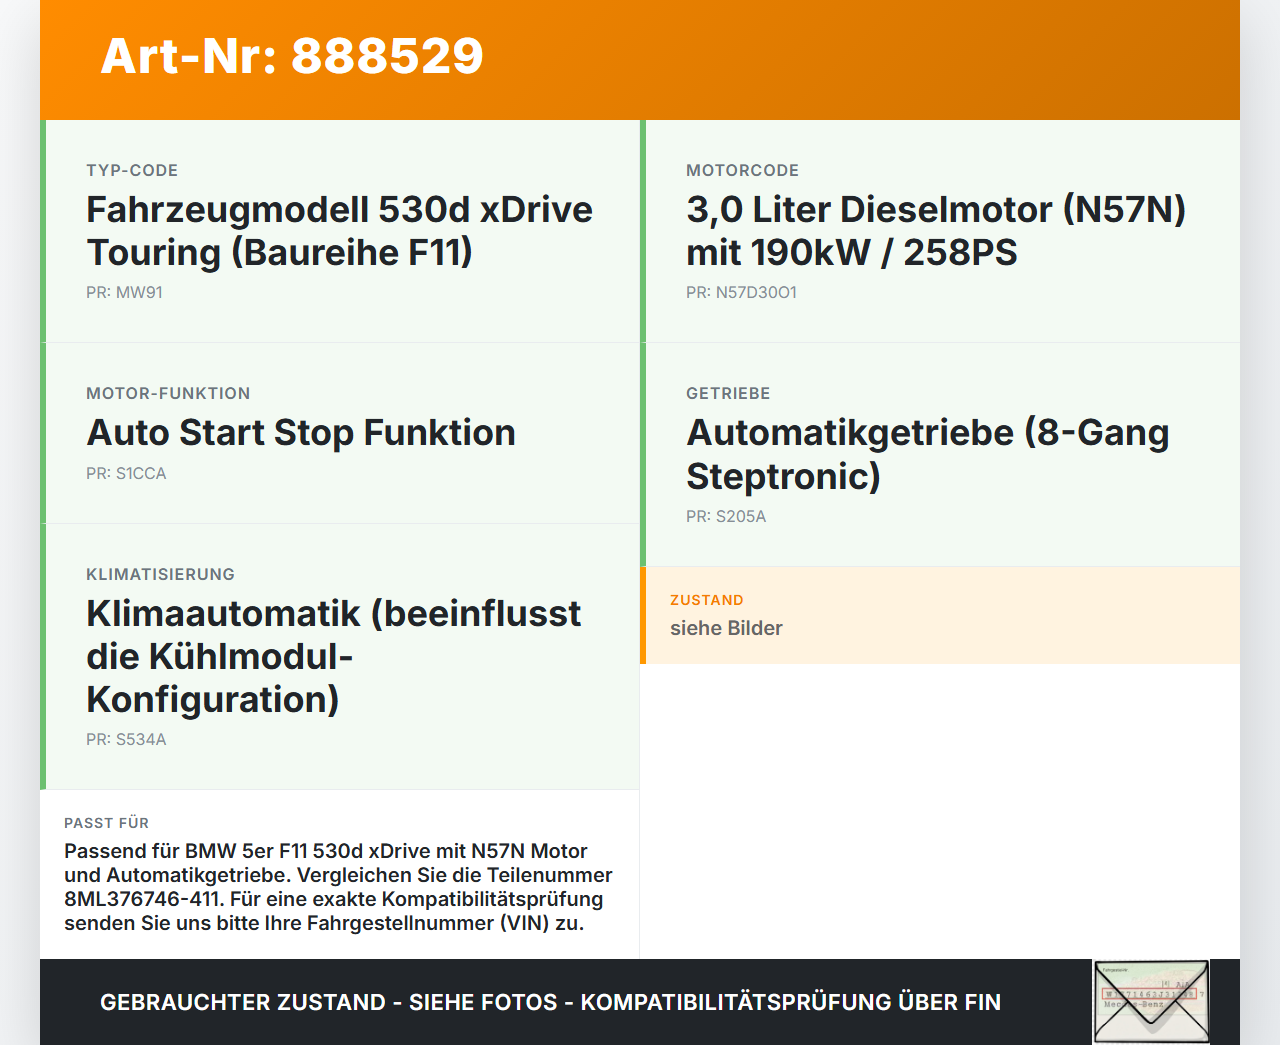The height and width of the screenshot is (1046, 1280).
Task: Select the 3,0 Liter Dieselmotor (N57N) heading
Action: [x=936, y=231]
